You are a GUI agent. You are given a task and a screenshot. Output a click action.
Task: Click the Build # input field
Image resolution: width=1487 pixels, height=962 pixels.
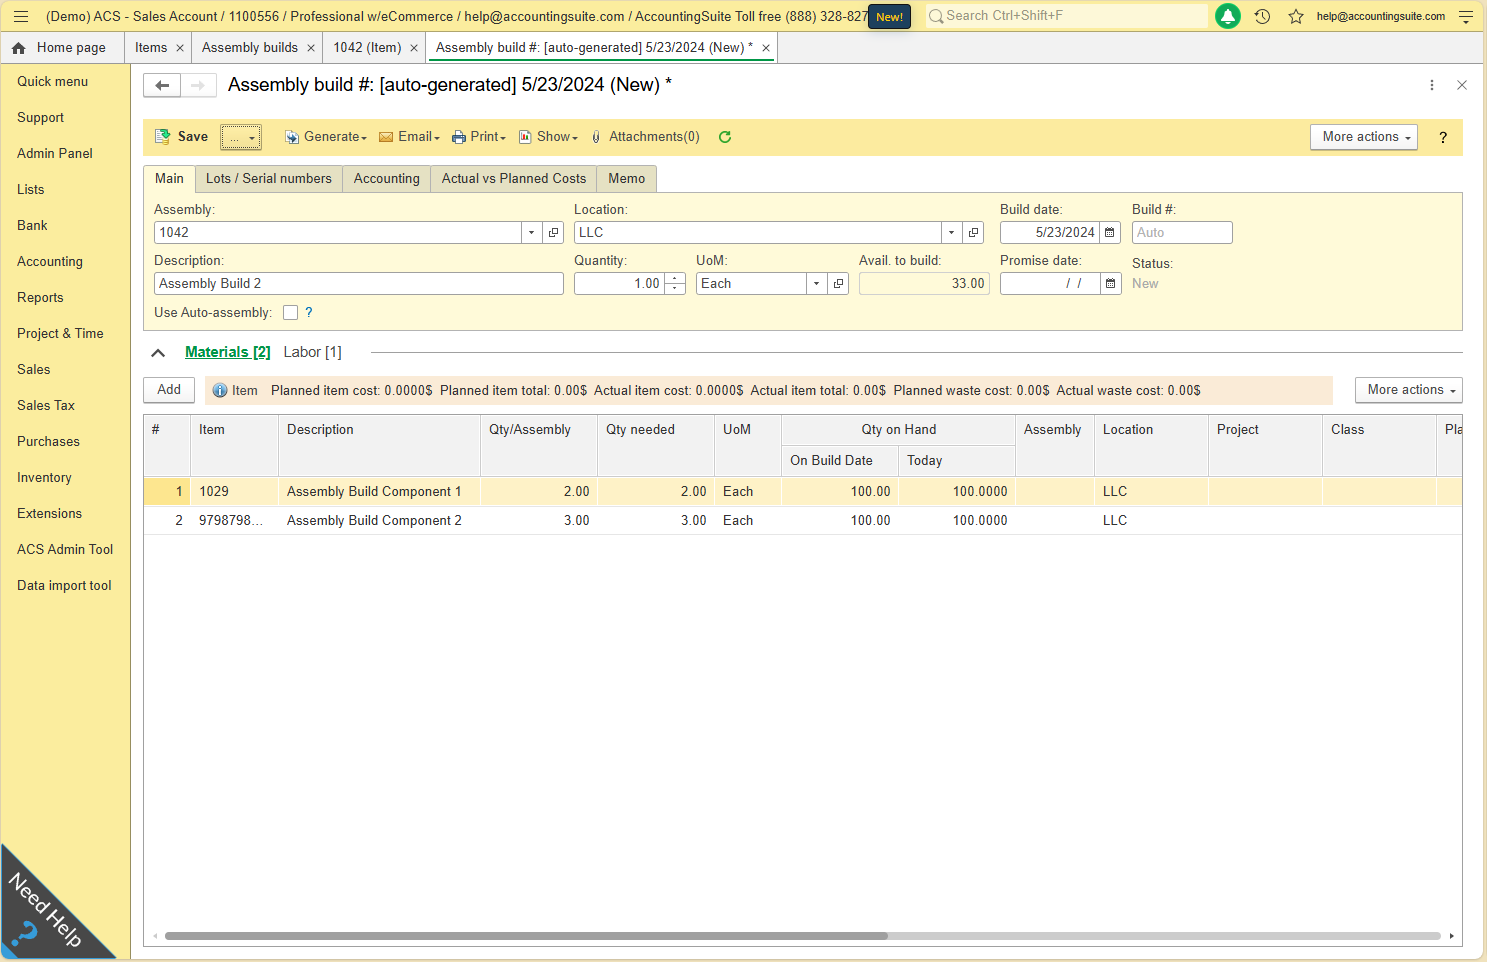click(1182, 232)
